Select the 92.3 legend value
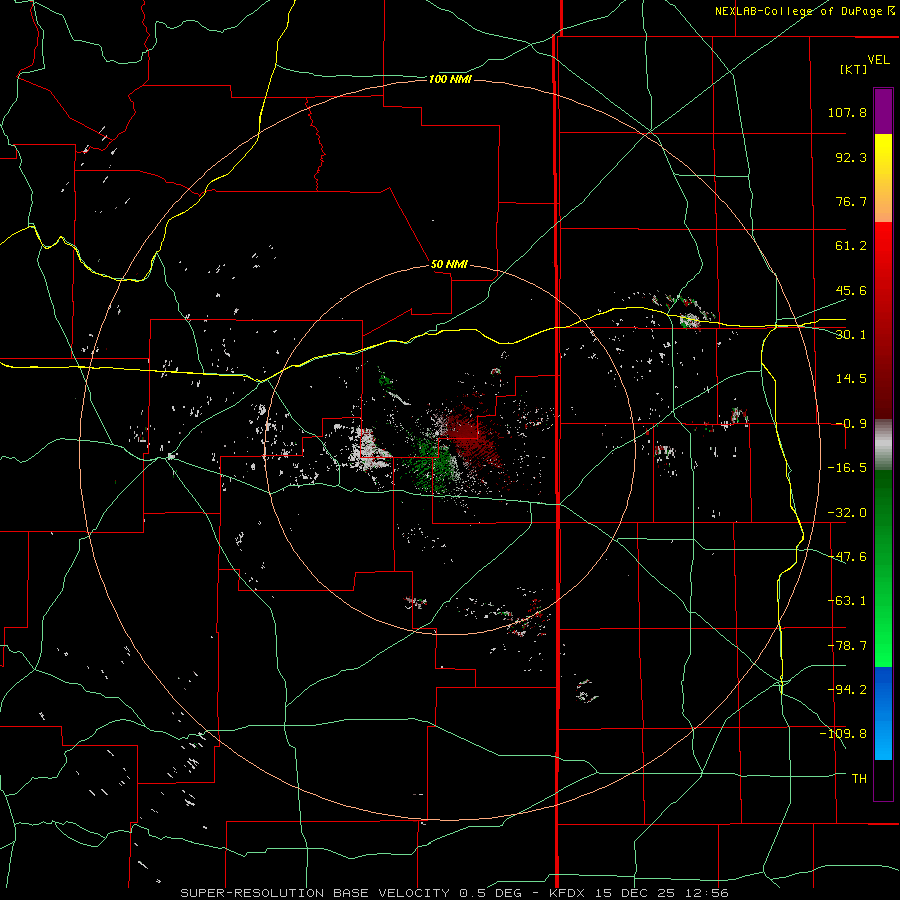 click(x=851, y=157)
